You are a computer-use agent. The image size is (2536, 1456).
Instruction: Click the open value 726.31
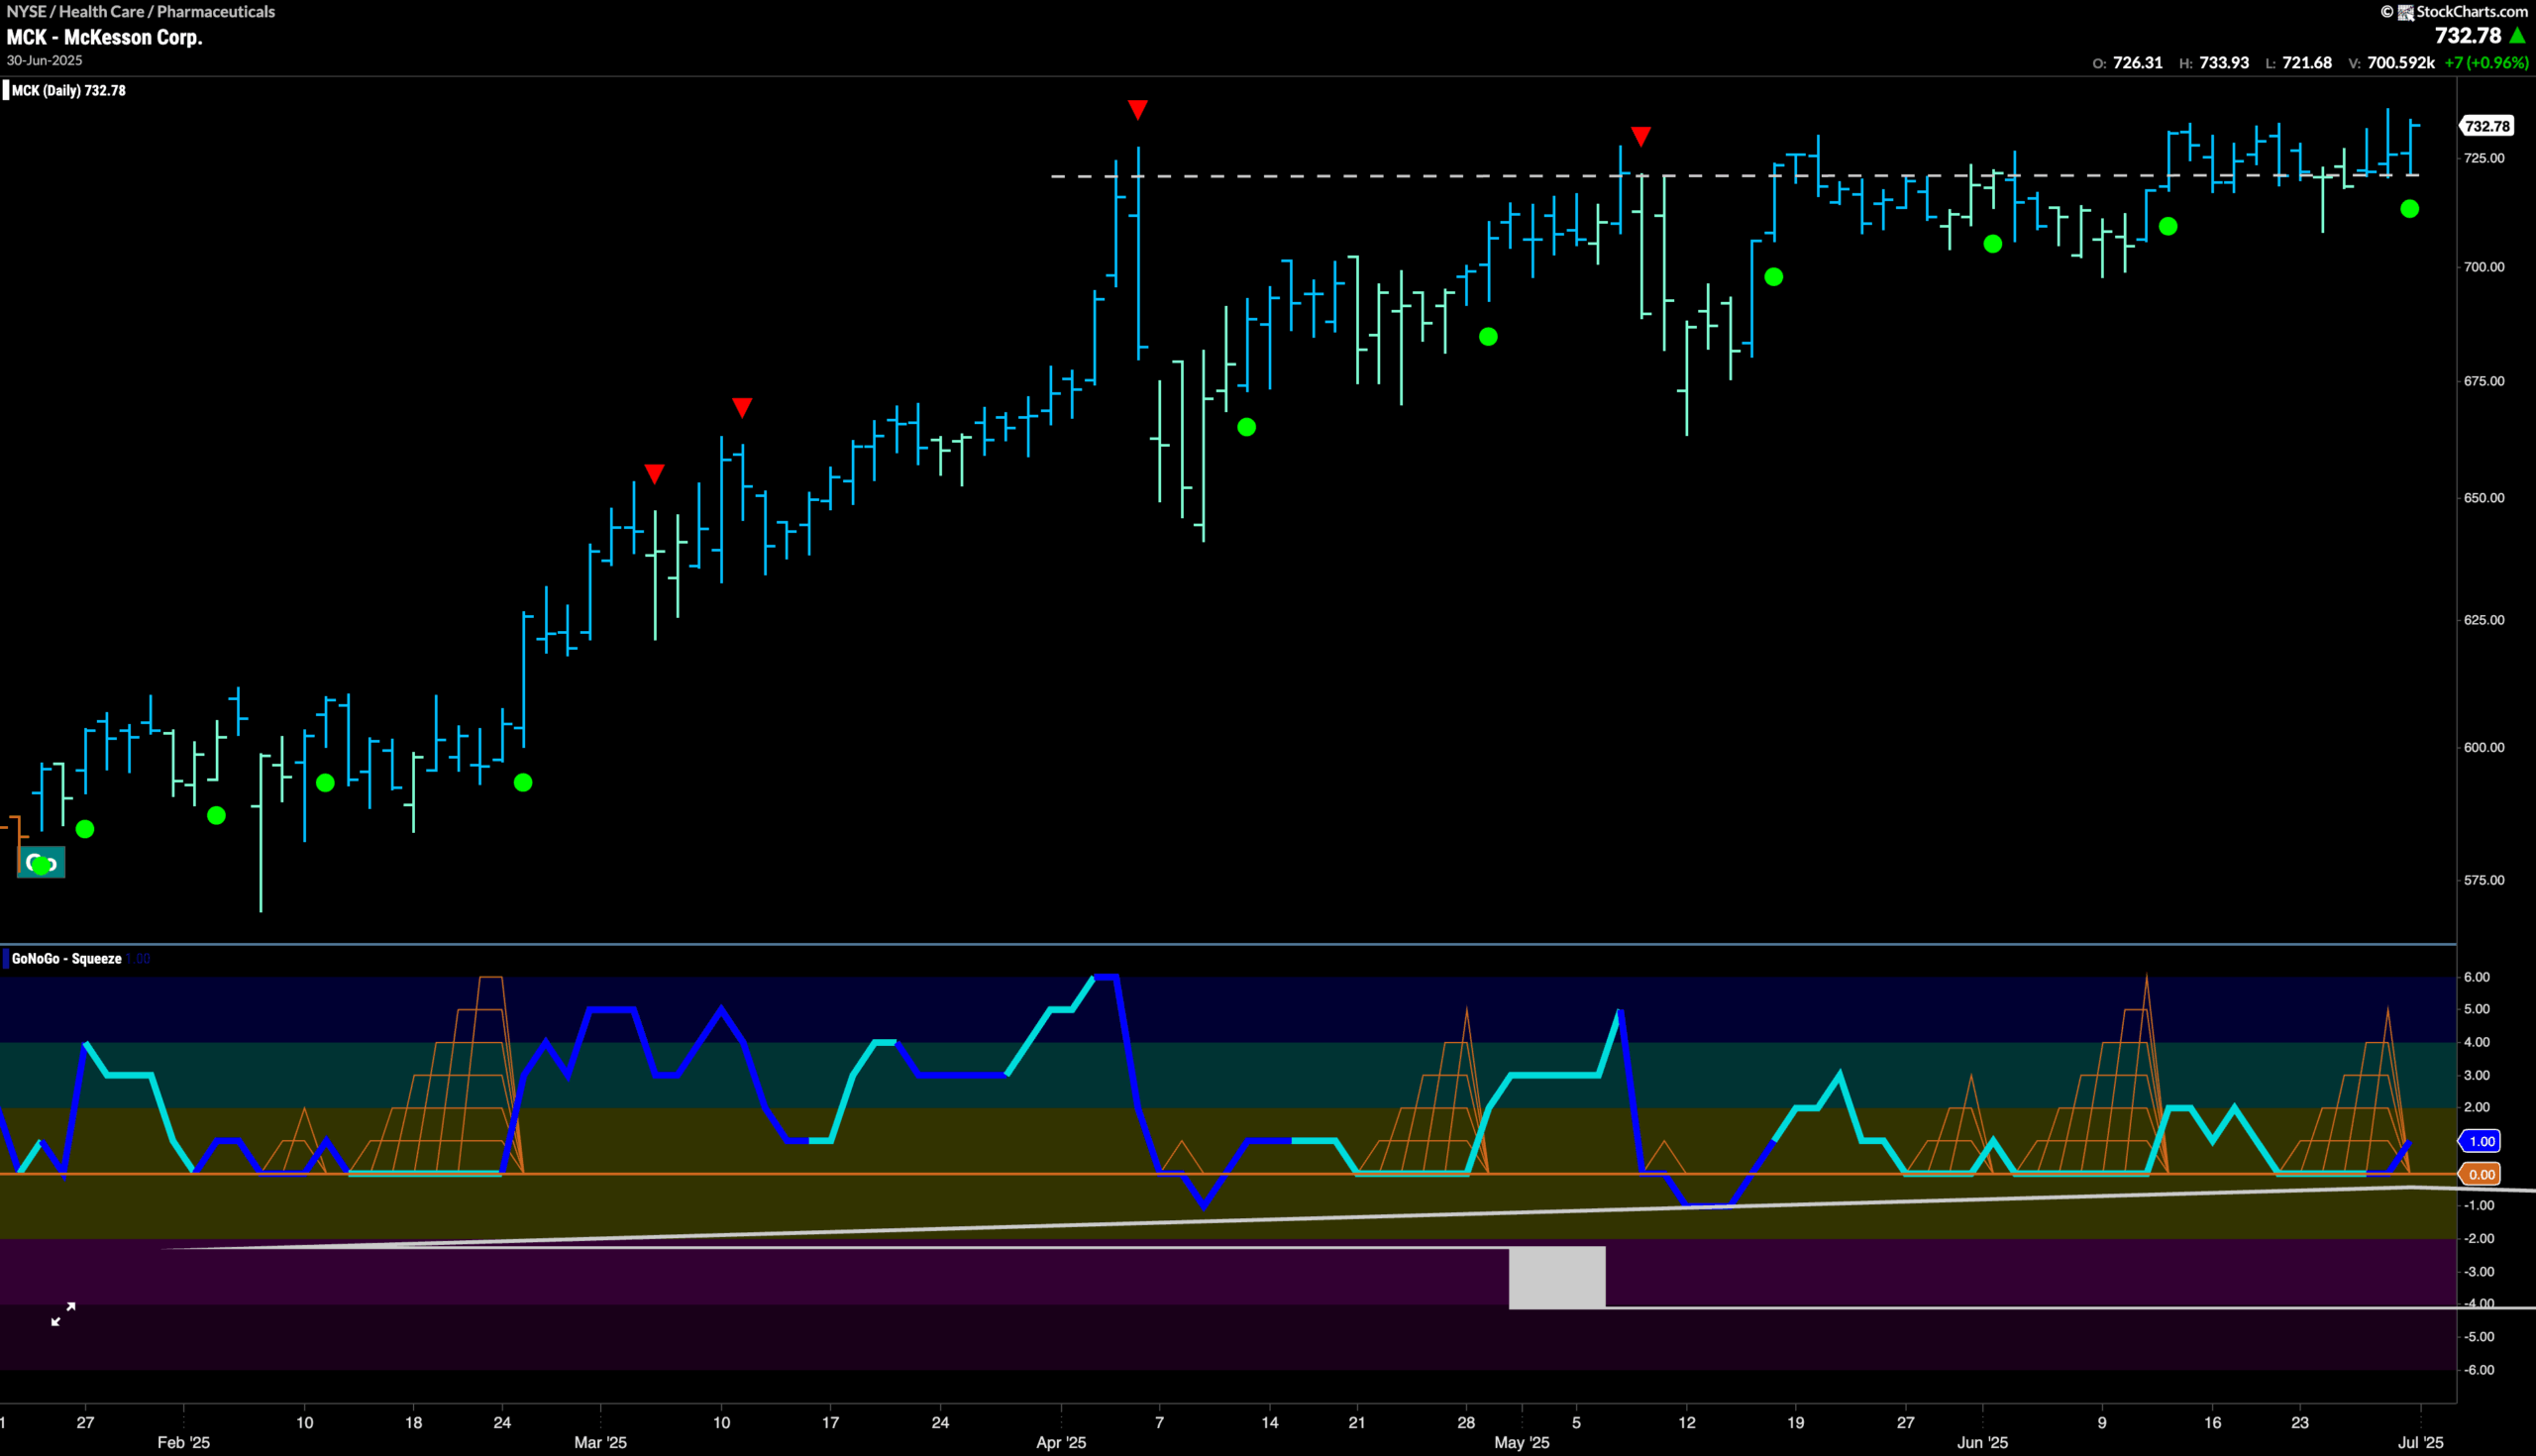2137,62
